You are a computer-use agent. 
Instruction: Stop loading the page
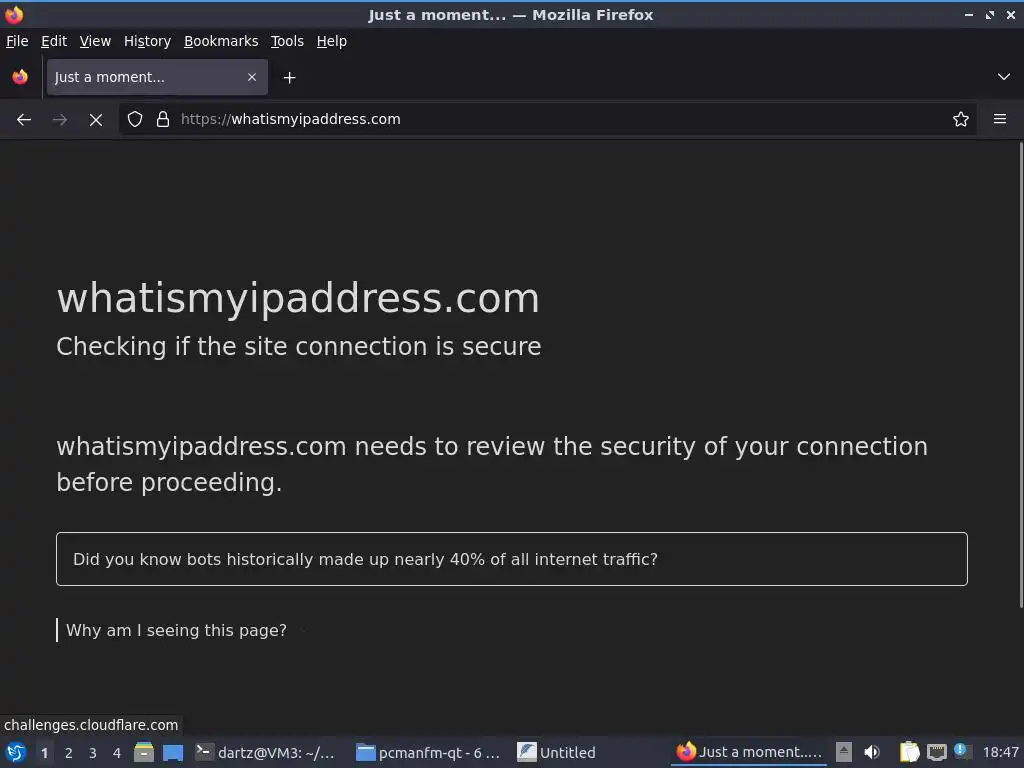96,120
